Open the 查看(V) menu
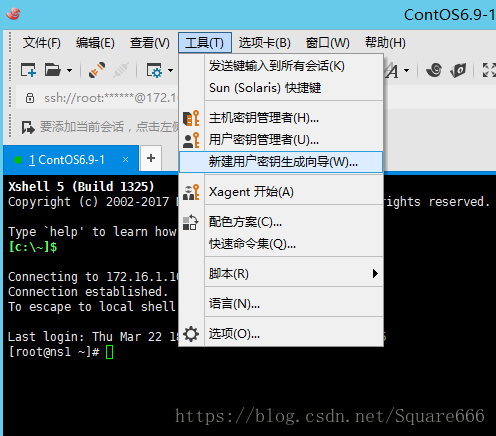The height and width of the screenshot is (436, 496). 150,43
